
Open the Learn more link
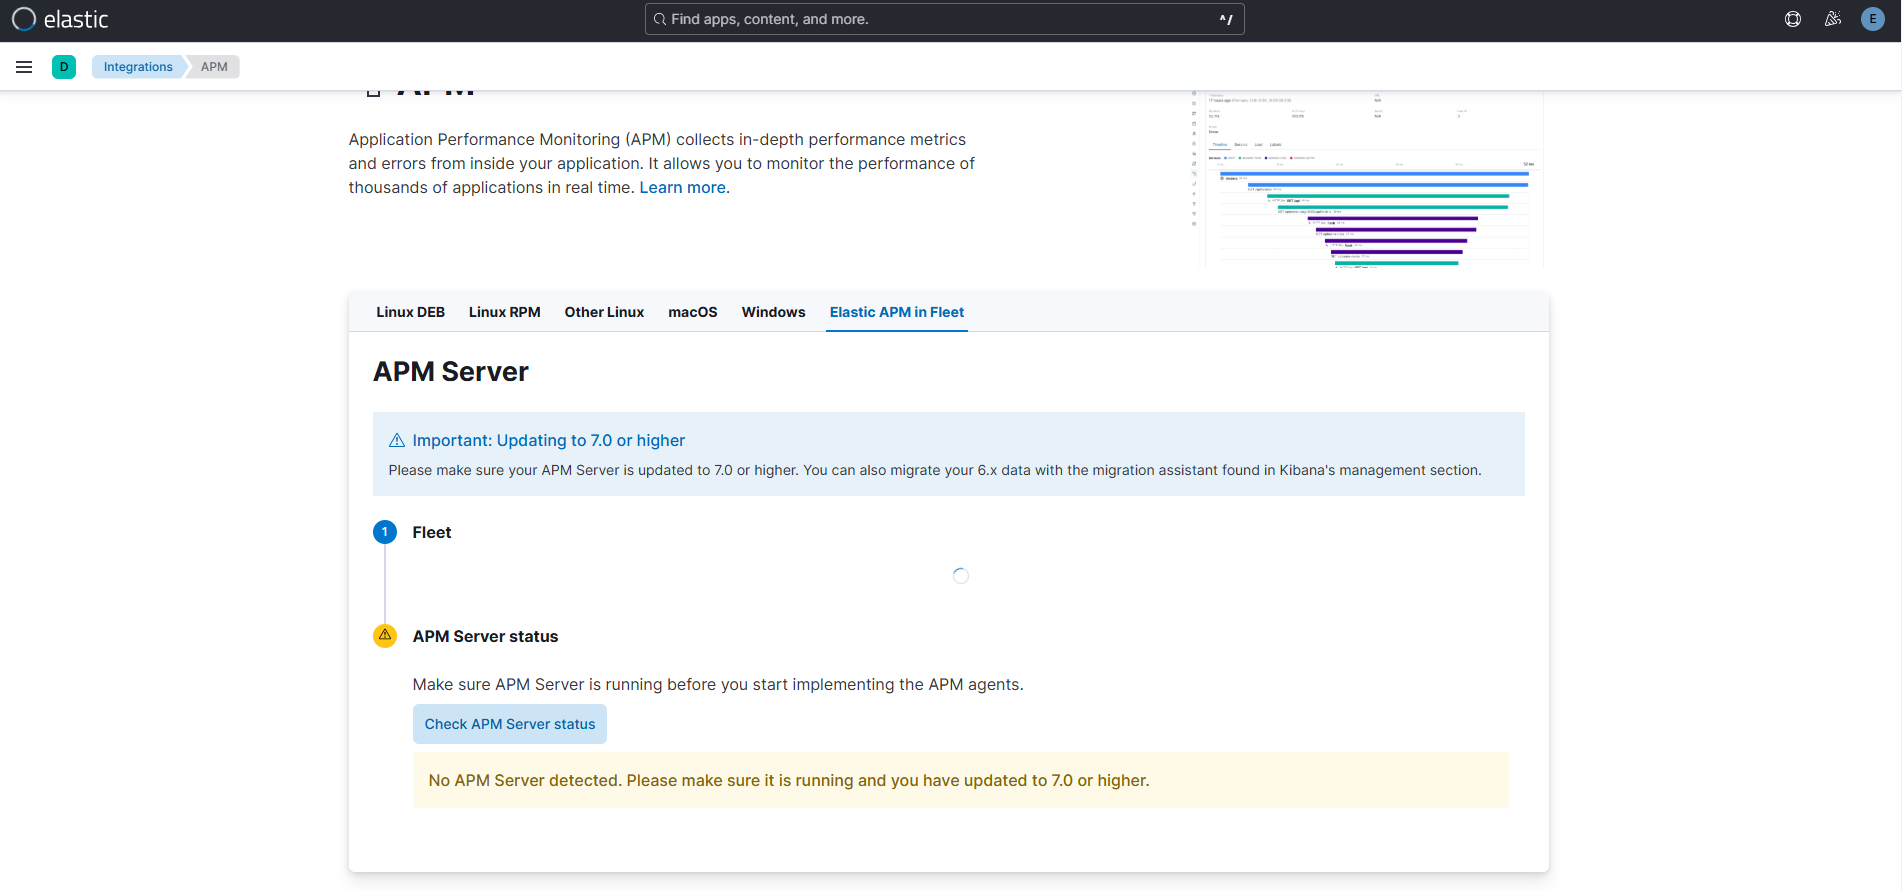point(683,188)
